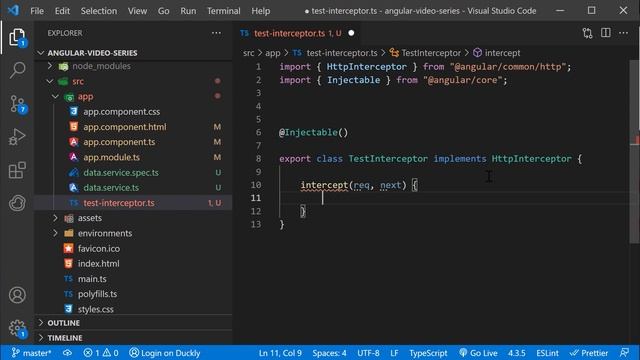Click Login on Duckly in status bar
The height and width of the screenshot is (360, 640).
tap(165, 353)
